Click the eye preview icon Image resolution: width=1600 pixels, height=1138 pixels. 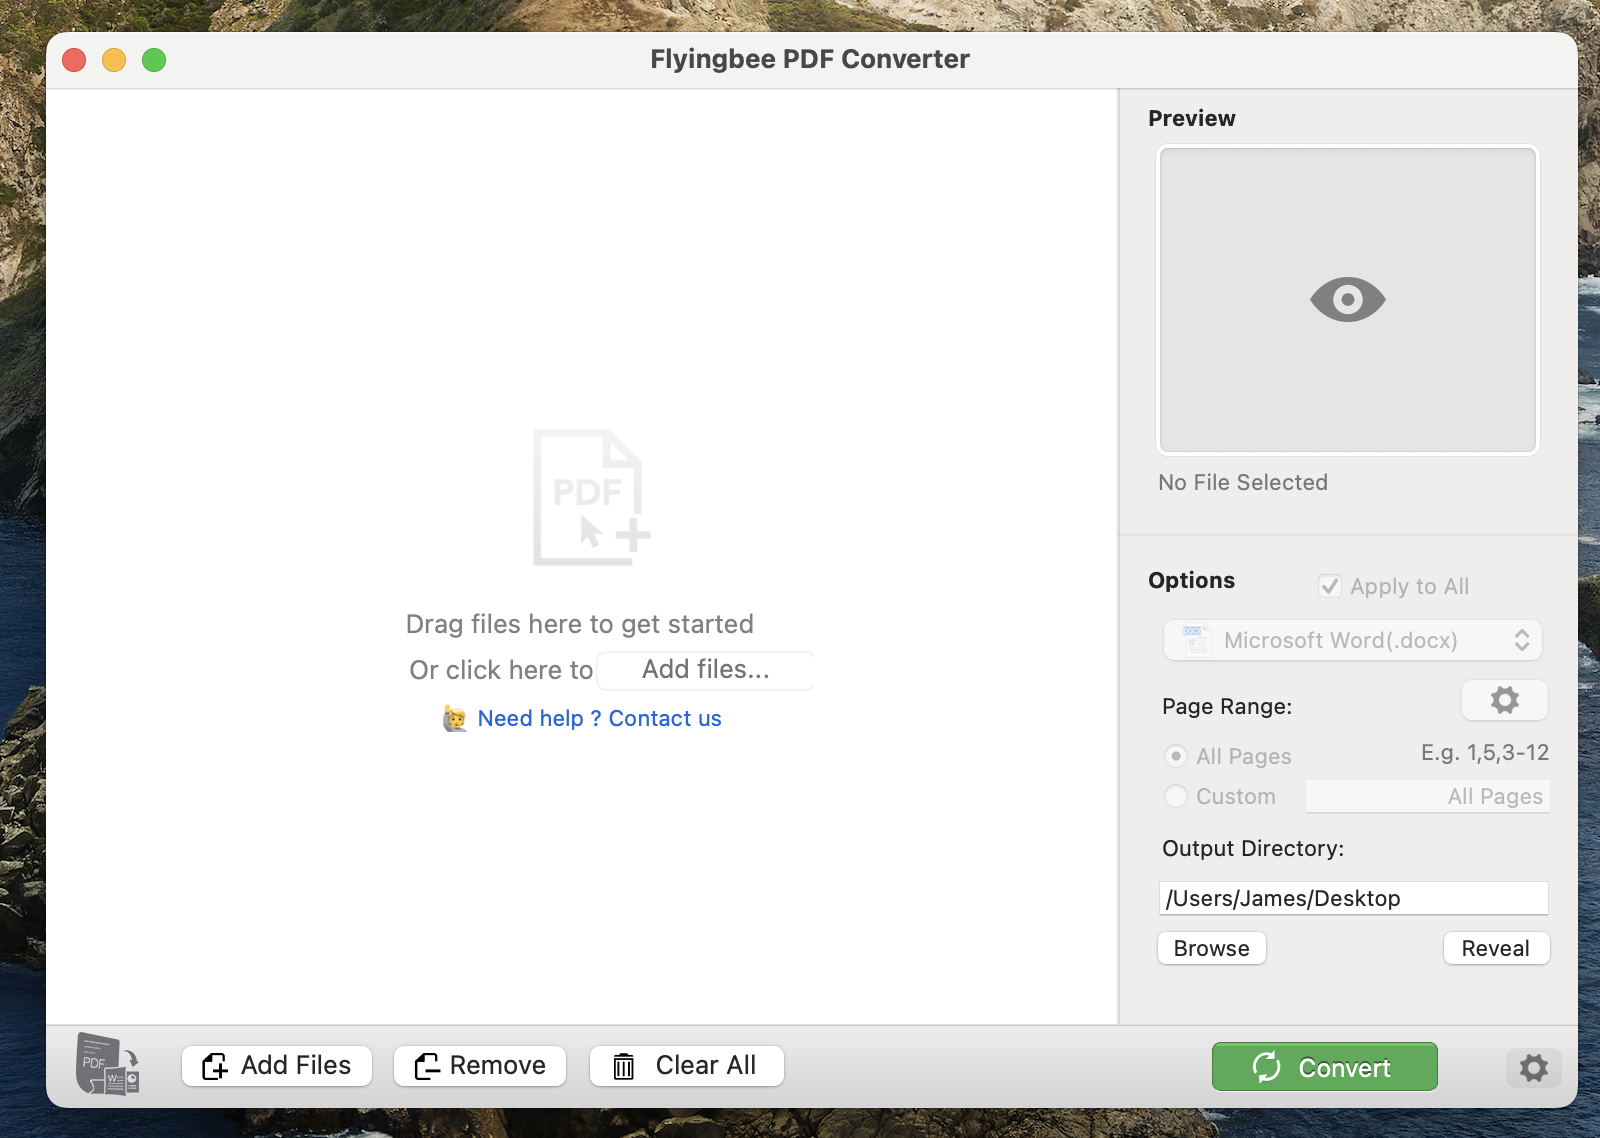click(x=1347, y=300)
